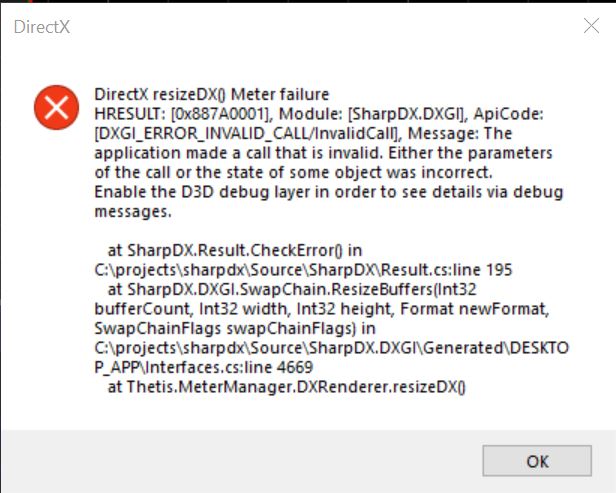Screen dimensions: 616x493
Task: Click the word "messages." ending the description
Action: (133, 212)
